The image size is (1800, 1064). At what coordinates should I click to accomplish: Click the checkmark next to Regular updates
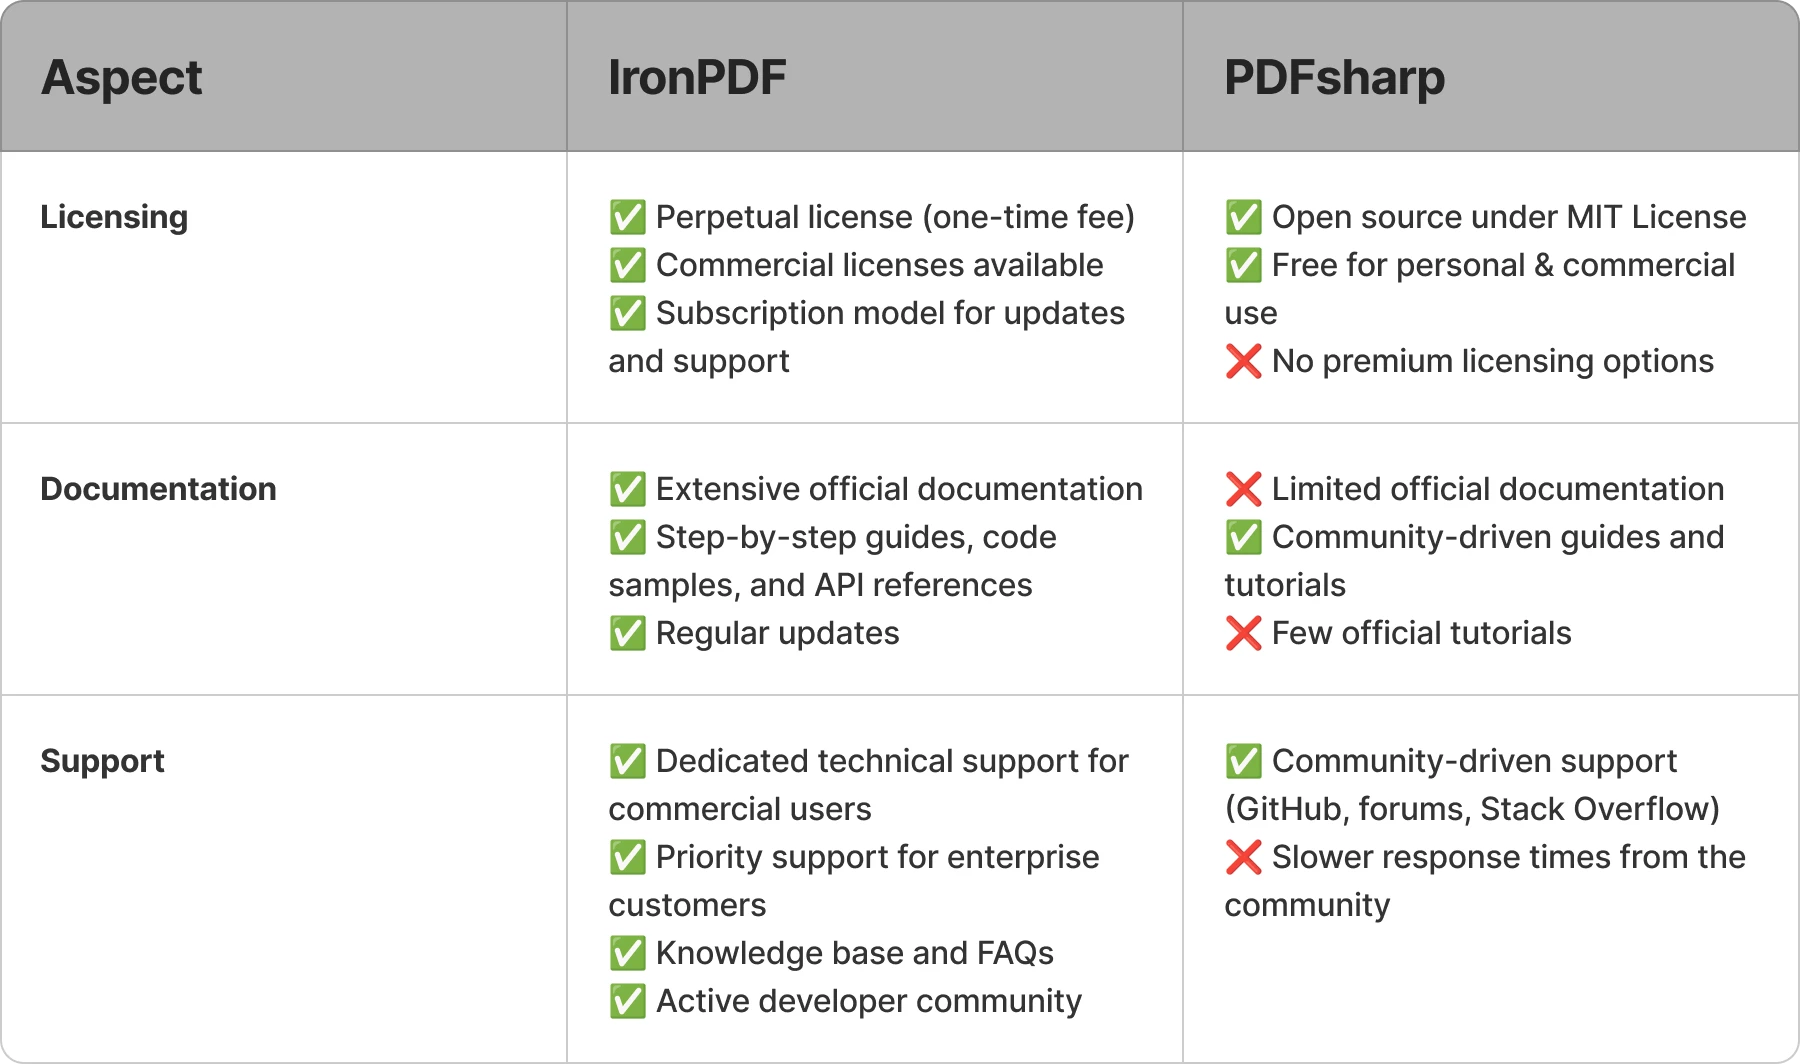tap(627, 633)
